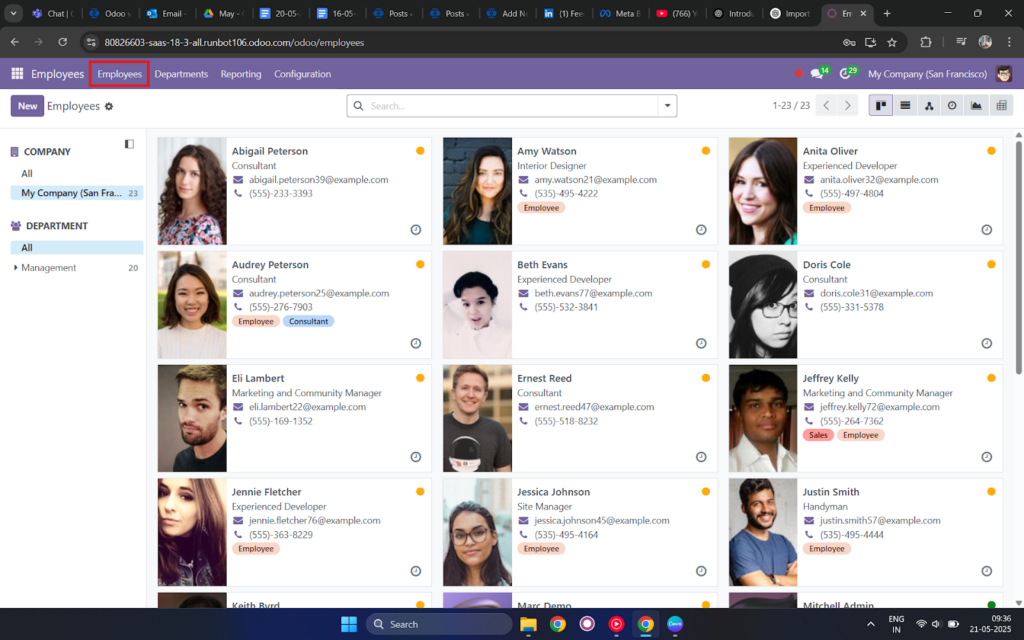Open activity clock on Abigail Peterson card

[415, 230]
